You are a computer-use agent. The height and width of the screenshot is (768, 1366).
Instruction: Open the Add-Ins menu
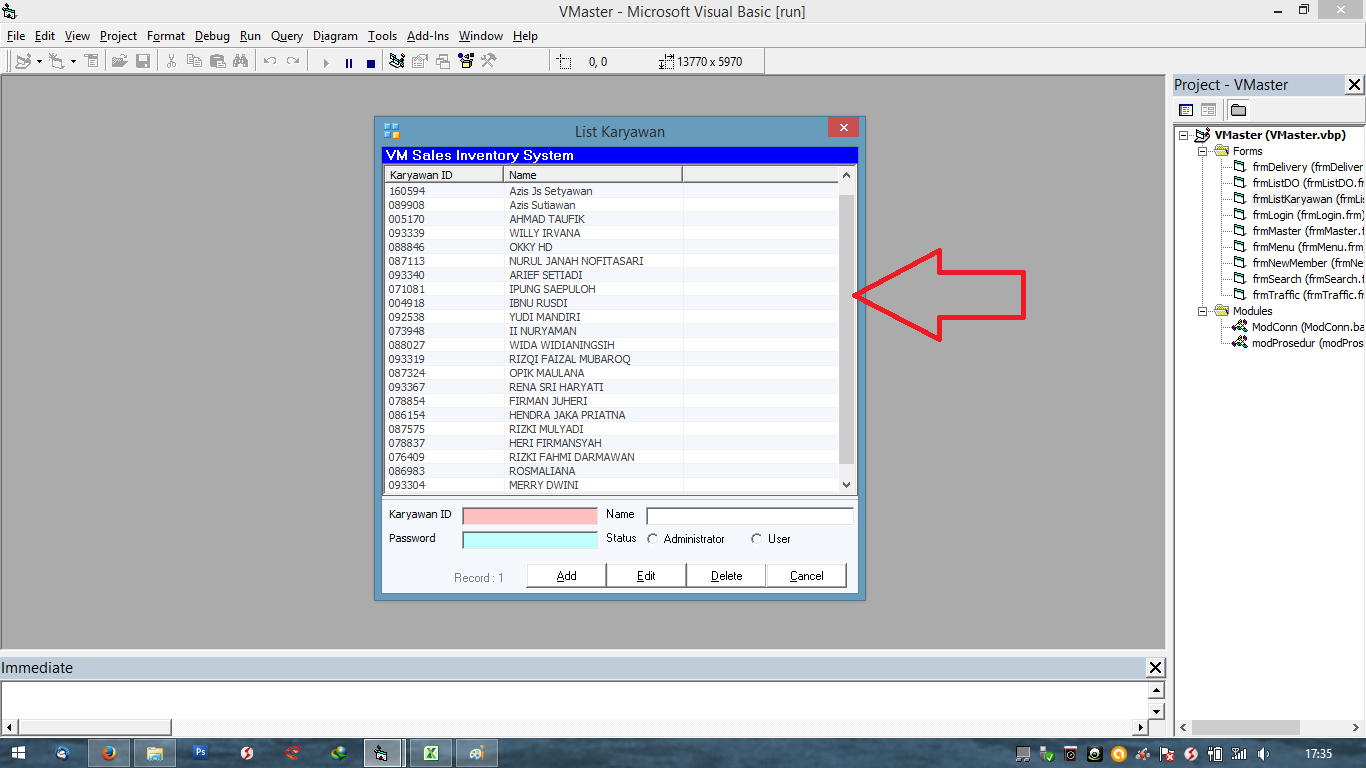[427, 36]
